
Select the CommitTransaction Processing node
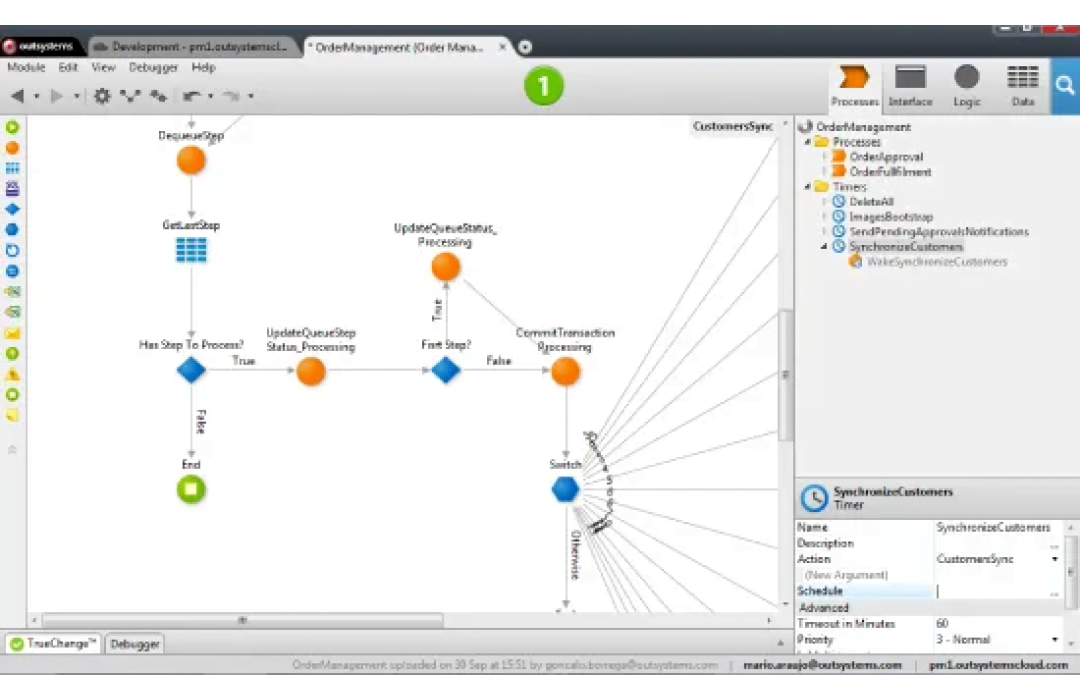pos(565,371)
